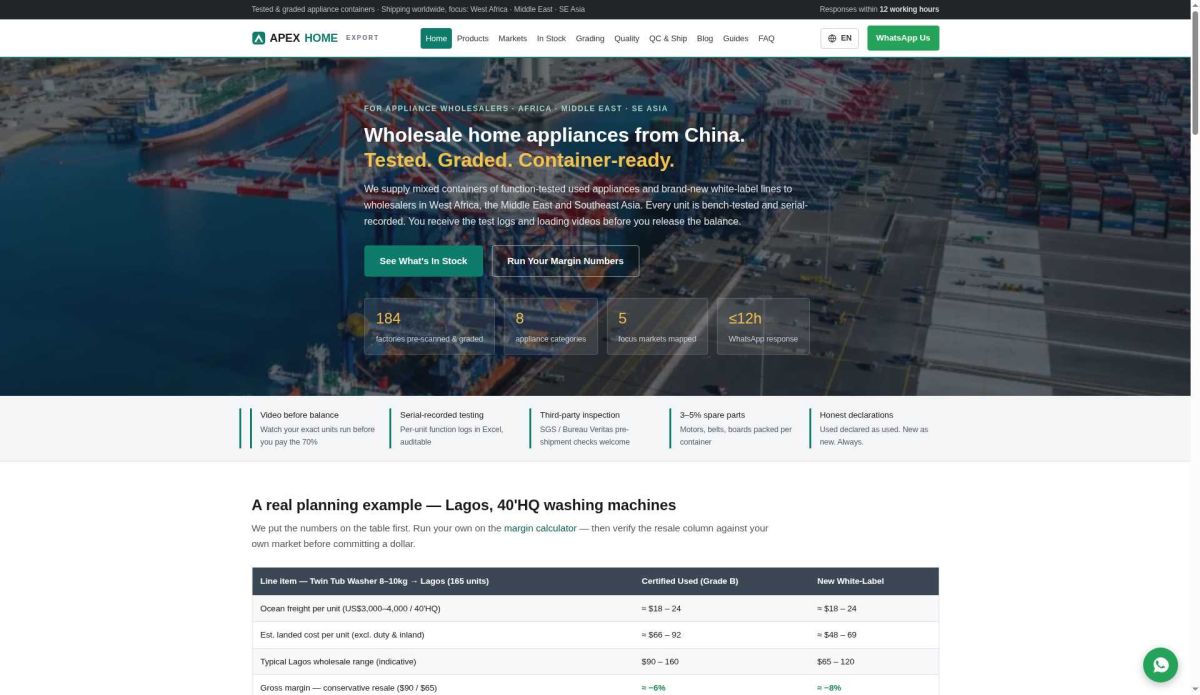Open the floating WhatsApp chat bubble
The height and width of the screenshot is (695, 1200).
(1160, 664)
